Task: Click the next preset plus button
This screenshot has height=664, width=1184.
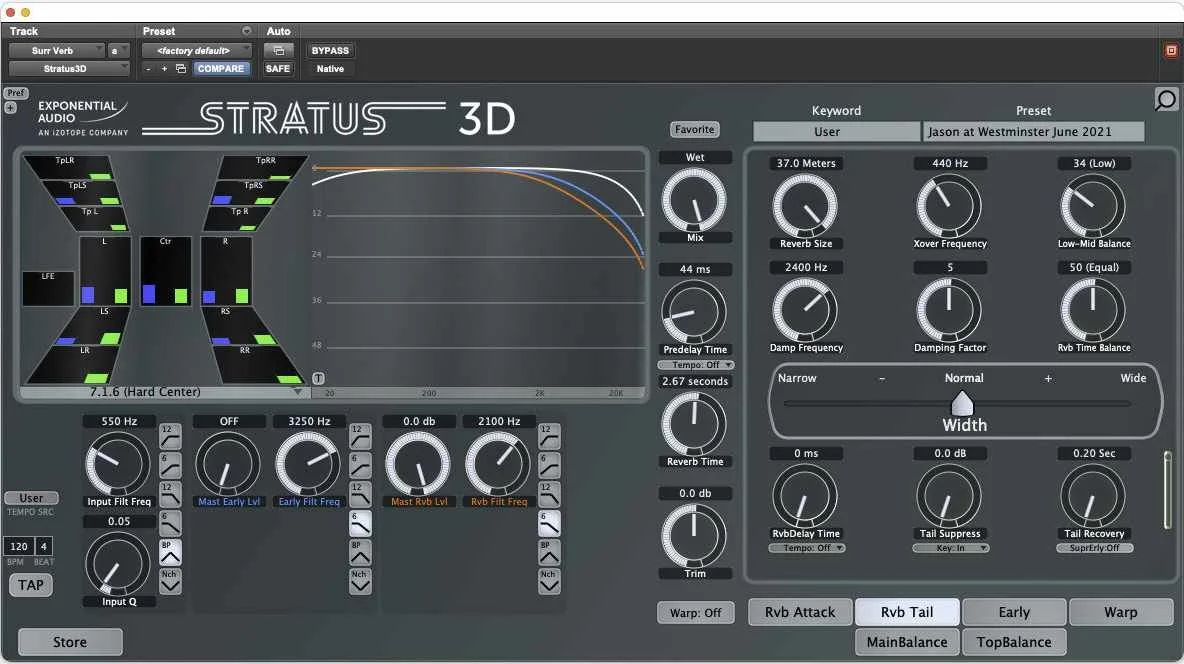Action: tap(164, 69)
